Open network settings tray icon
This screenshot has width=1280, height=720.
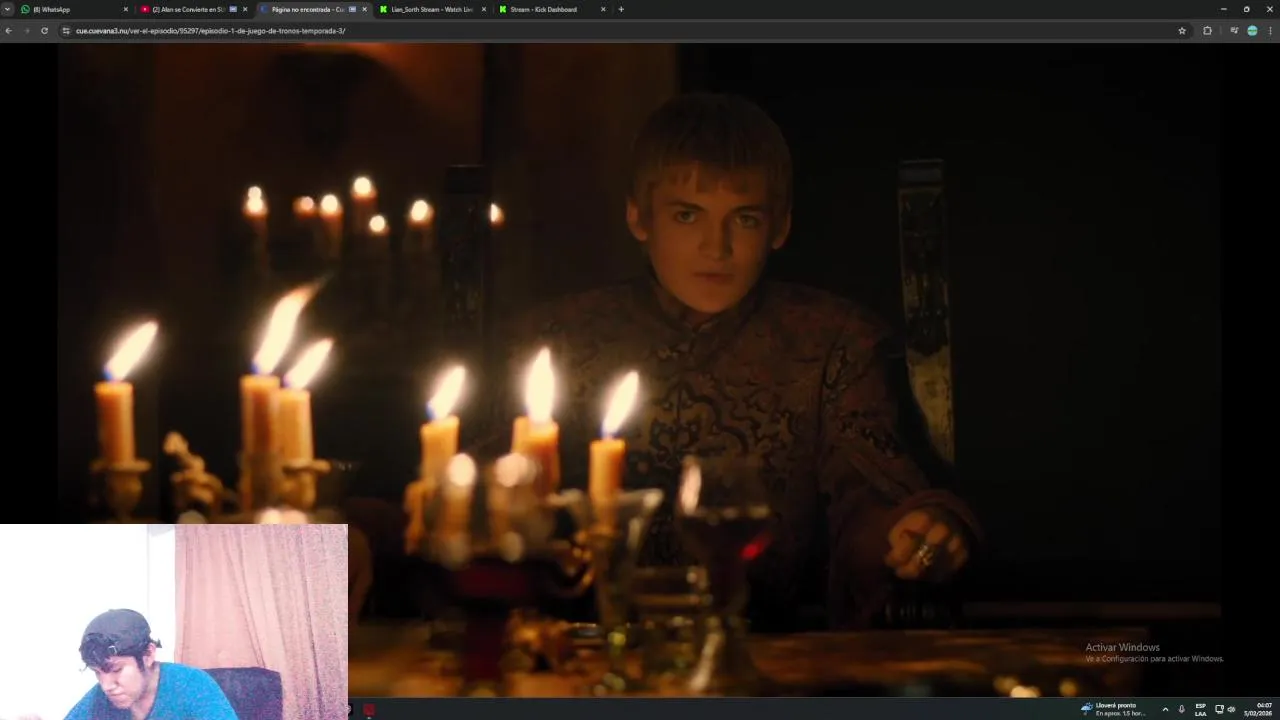tap(1219, 710)
